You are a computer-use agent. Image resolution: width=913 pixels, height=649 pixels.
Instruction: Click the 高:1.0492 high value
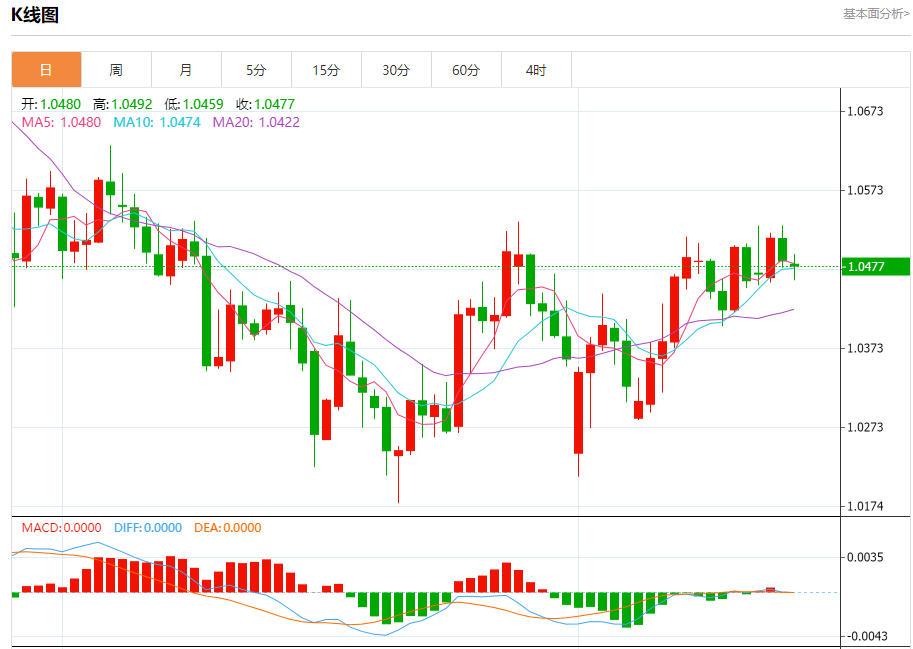(122, 104)
